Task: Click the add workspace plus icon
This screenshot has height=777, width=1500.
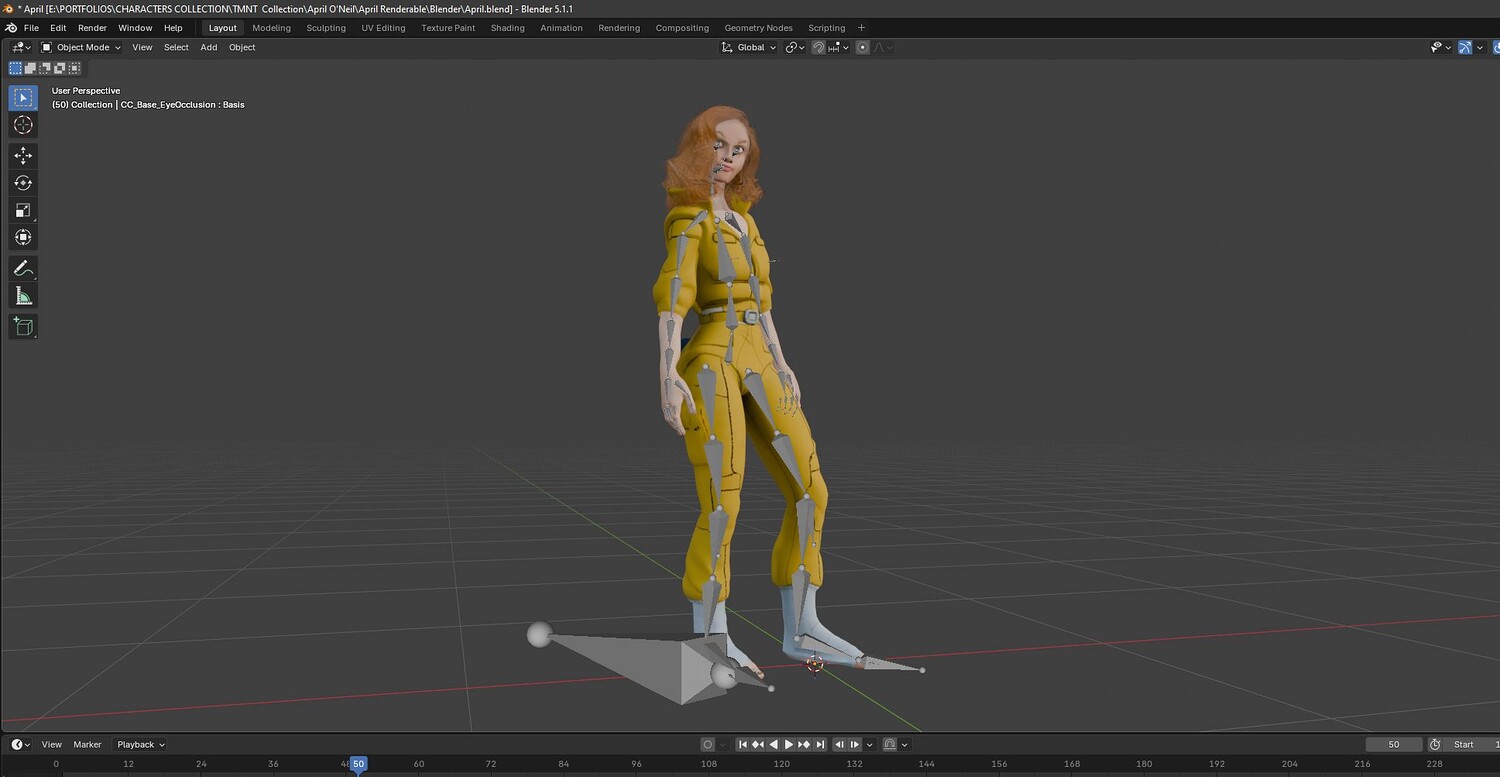Action: pos(862,28)
